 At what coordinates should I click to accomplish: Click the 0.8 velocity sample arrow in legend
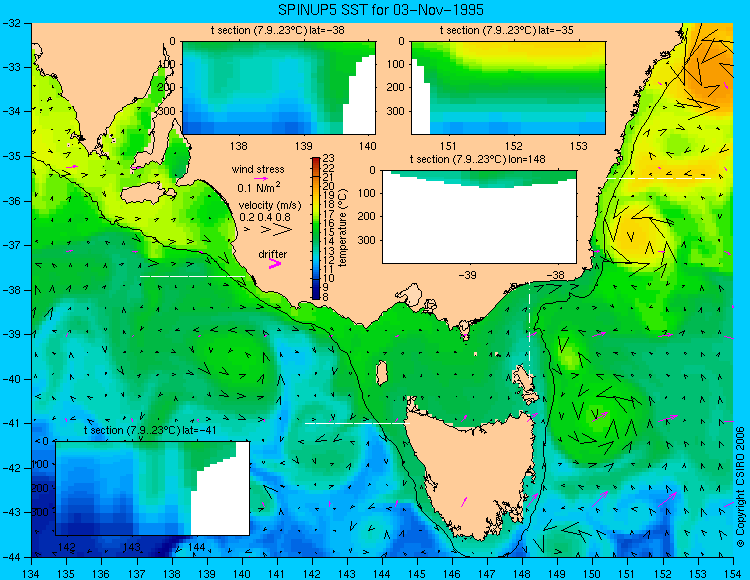pyautogui.click(x=282, y=230)
